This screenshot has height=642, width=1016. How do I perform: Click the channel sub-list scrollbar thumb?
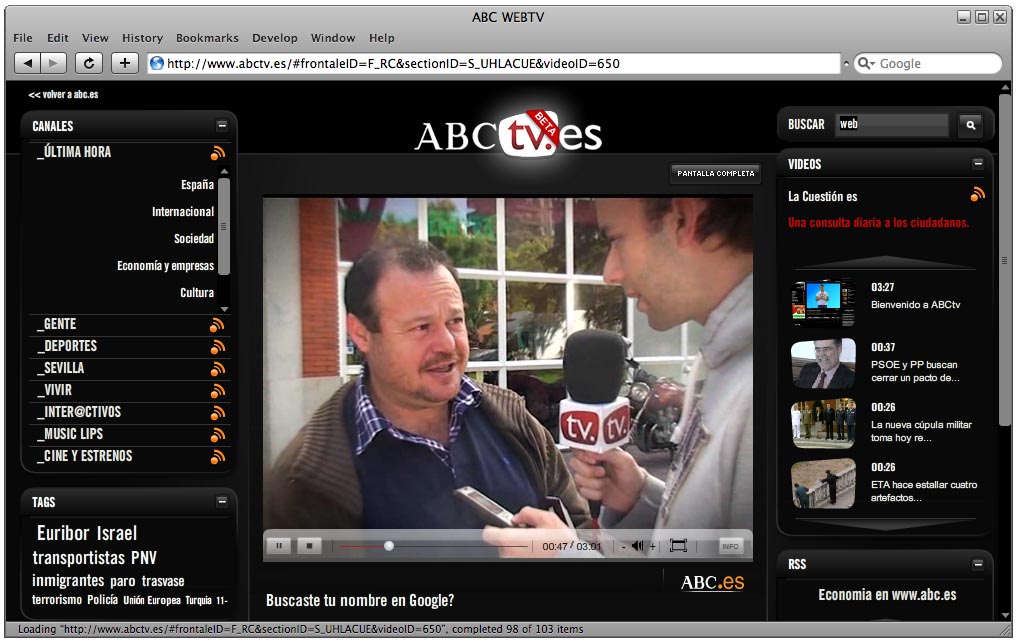click(224, 226)
